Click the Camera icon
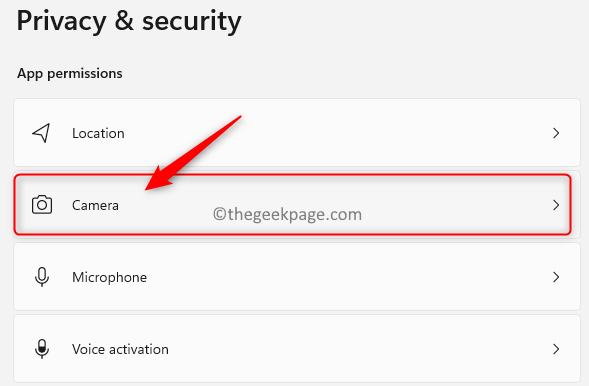 pos(42,205)
